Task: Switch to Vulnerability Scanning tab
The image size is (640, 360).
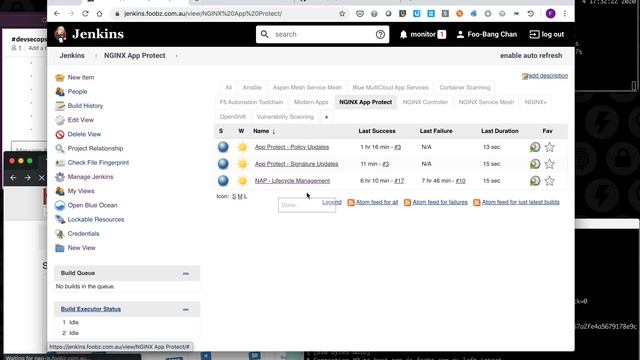Action: point(285,117)
